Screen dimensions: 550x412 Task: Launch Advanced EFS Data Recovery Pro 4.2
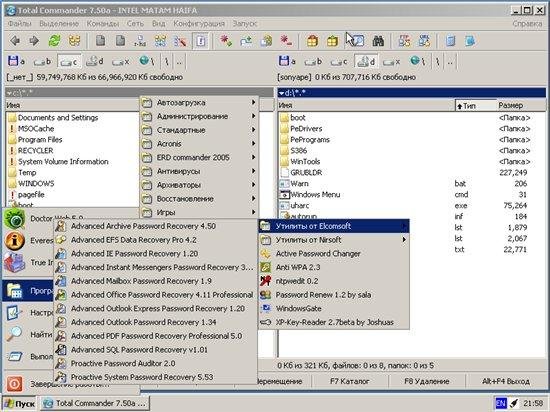[155, 240]
